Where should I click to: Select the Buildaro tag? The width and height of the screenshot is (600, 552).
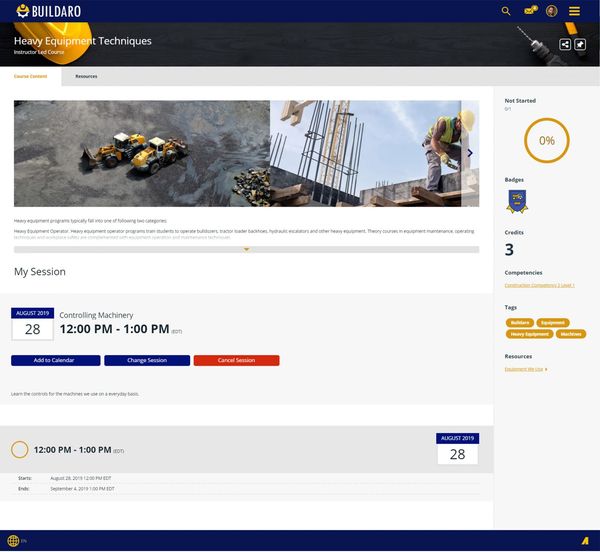click(520, 323)
